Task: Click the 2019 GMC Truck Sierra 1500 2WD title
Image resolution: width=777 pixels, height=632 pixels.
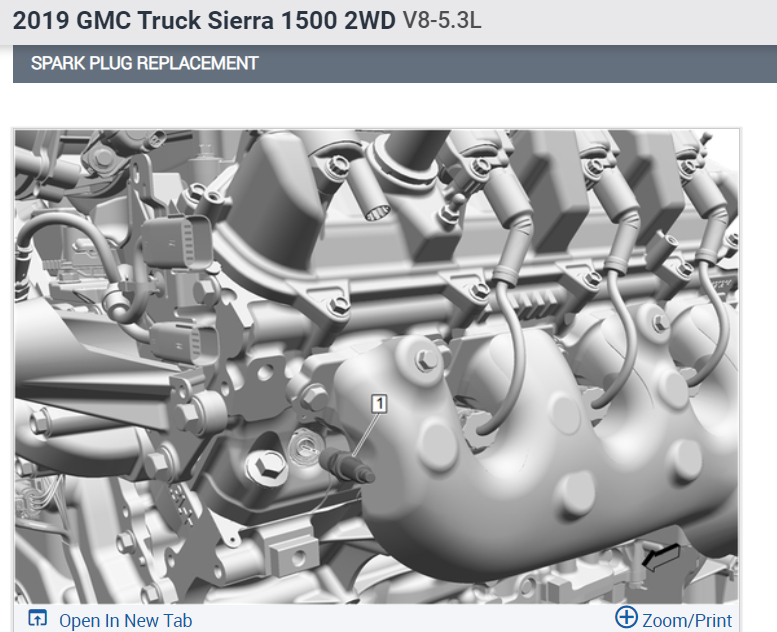Action: pos(204,21)
